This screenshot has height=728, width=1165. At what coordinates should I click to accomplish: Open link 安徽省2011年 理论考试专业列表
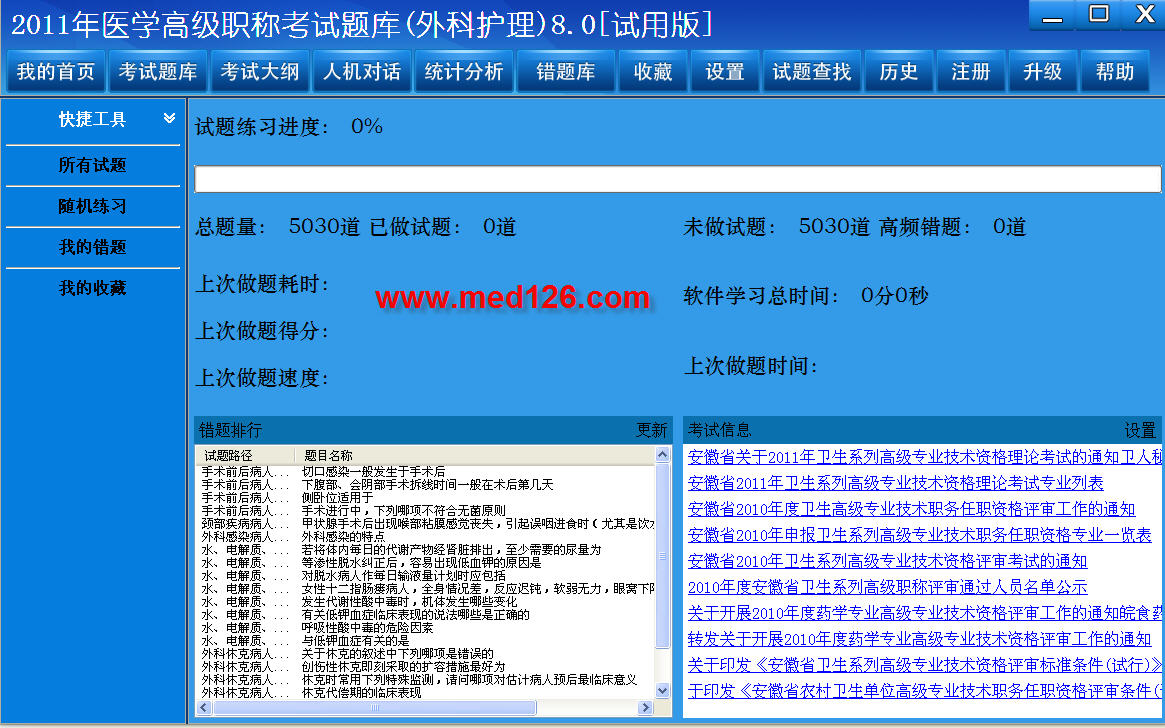[x=895, y=483]
